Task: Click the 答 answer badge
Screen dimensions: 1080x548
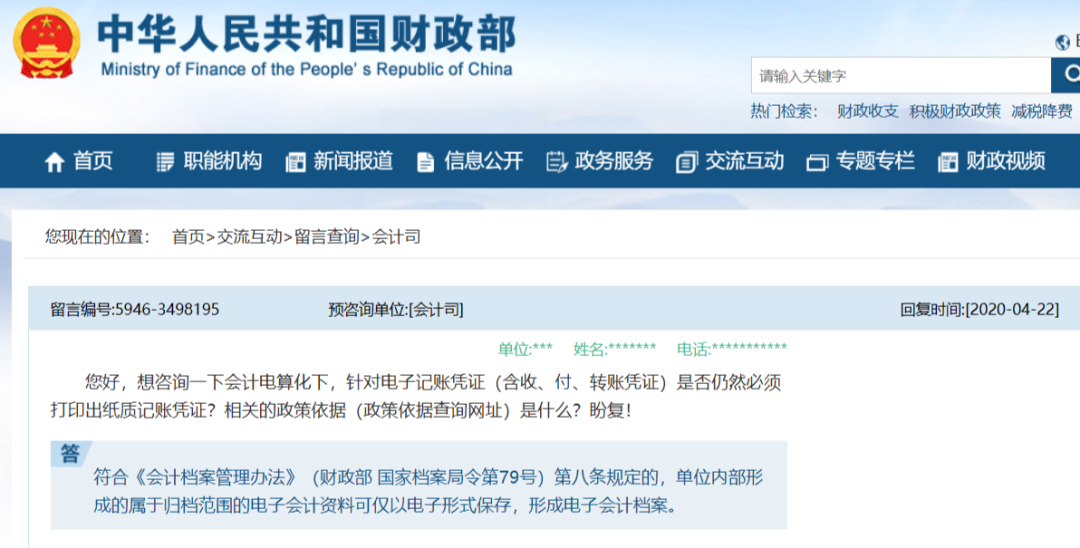Action: [x=70, y=454]
